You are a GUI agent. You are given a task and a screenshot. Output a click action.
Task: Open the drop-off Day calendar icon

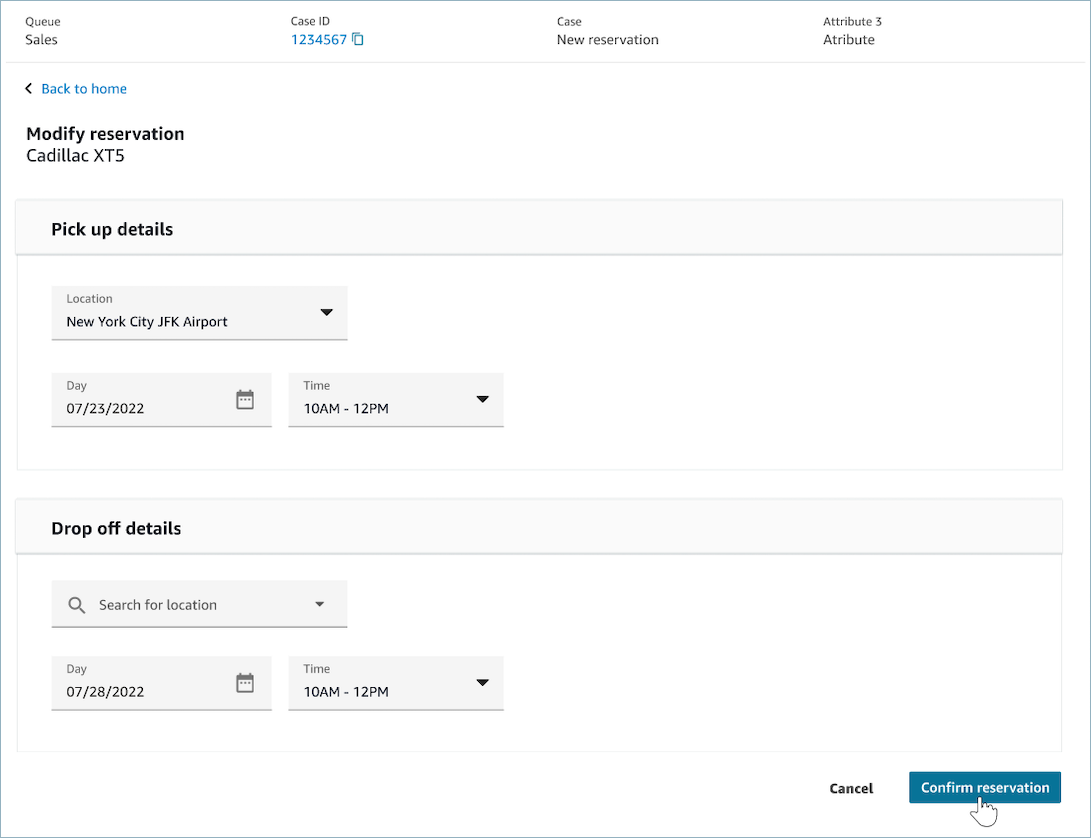(x=245, y=683)
